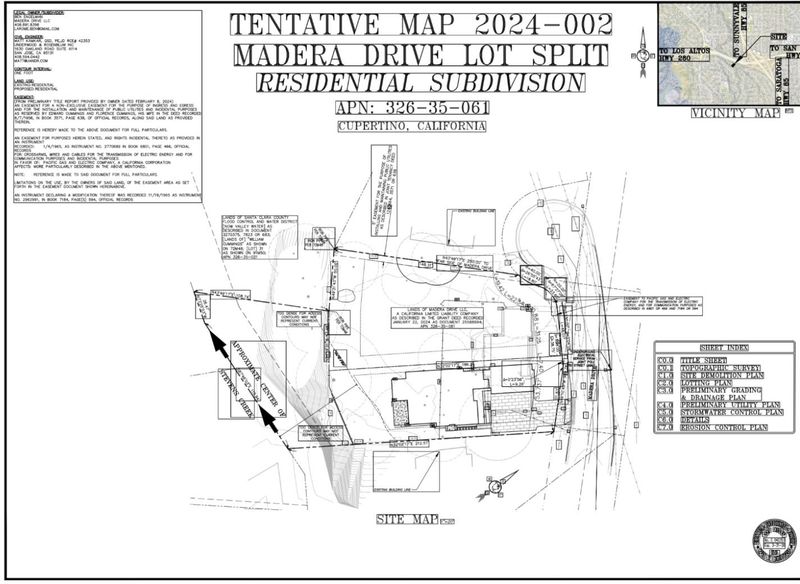This screenshot has height=584, width=800.
Task: Click the Vicinity Map caption
Action: pyautogui.click(x=734, y=114)
